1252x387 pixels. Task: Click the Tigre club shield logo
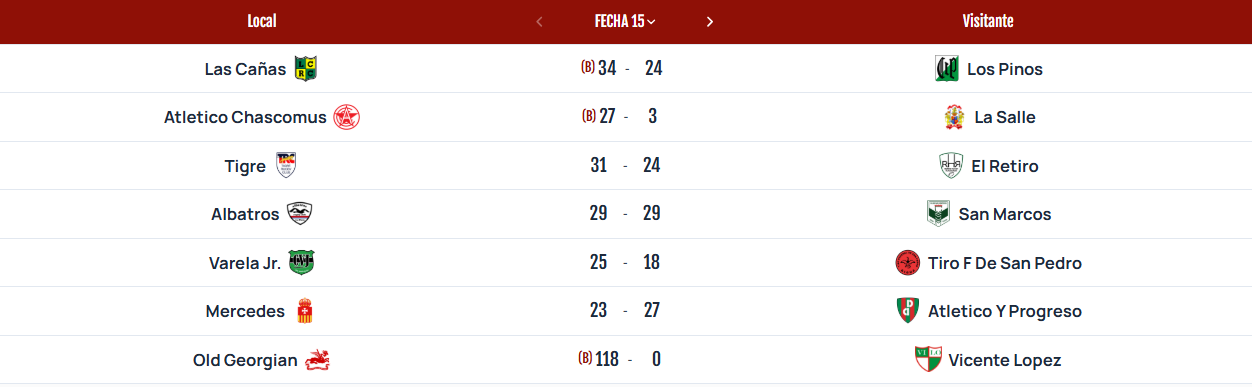click(286, 166)
